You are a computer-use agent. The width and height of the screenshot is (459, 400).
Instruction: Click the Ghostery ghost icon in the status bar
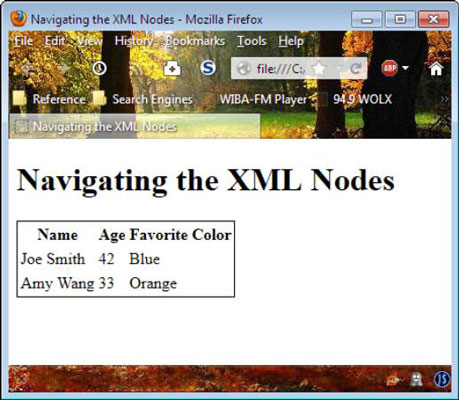click(416, 379)
